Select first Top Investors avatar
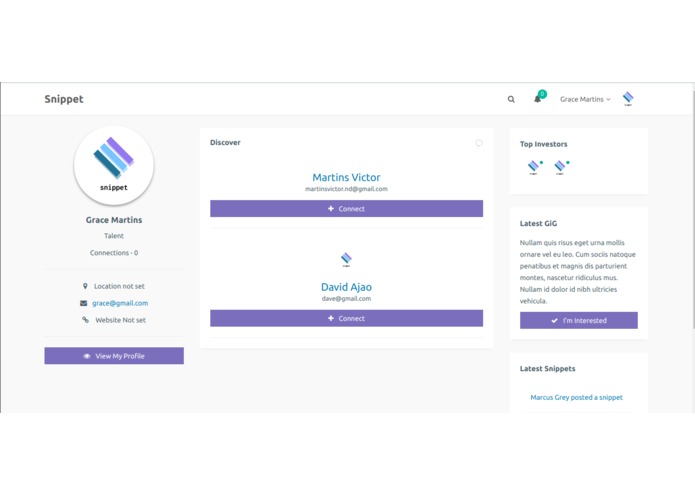Image resolution: width=695 pixels, height=494 pixels. pyautogui.click(x=535, y=167)
